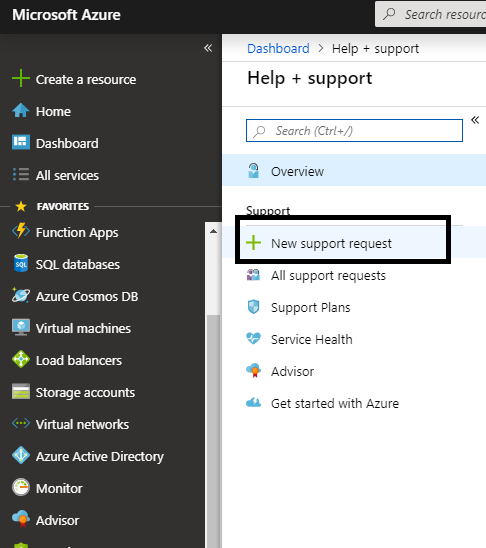
Task: Click the All services list icon
Action: 21,174
